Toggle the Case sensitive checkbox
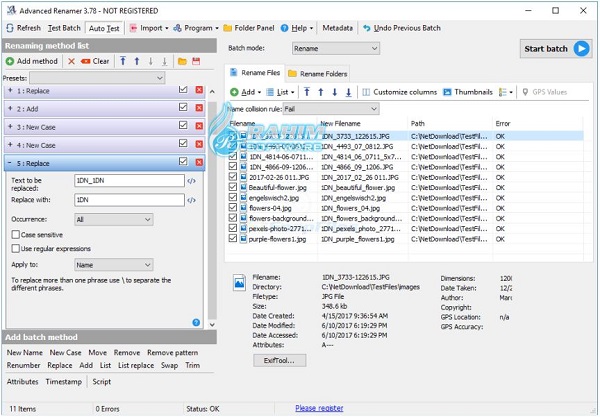The height and width of the screenshot is (417, 600). click(x=15, y=234)
